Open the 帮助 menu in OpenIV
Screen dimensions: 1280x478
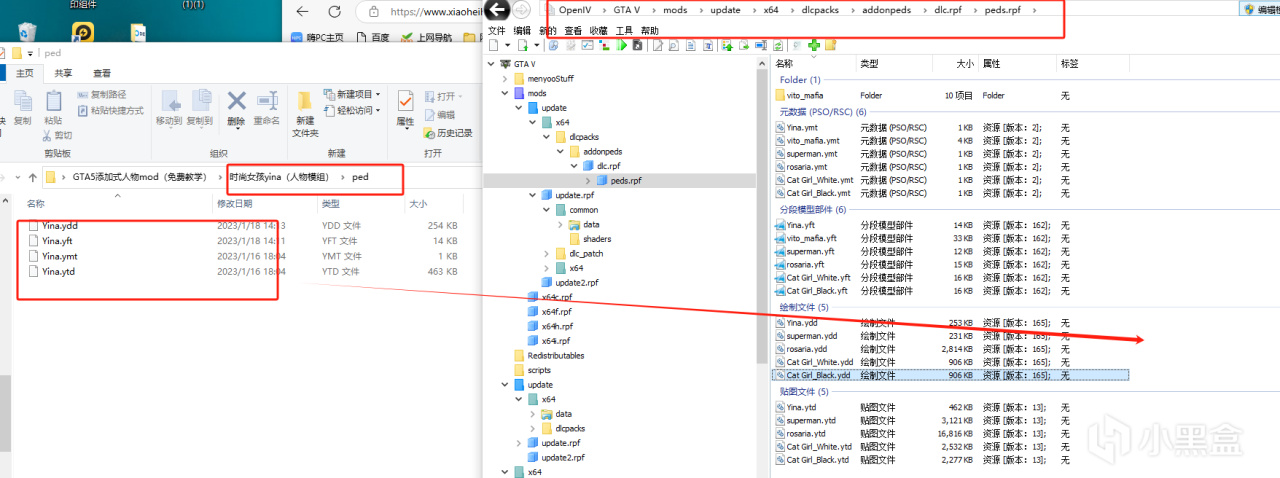point(650,31)
